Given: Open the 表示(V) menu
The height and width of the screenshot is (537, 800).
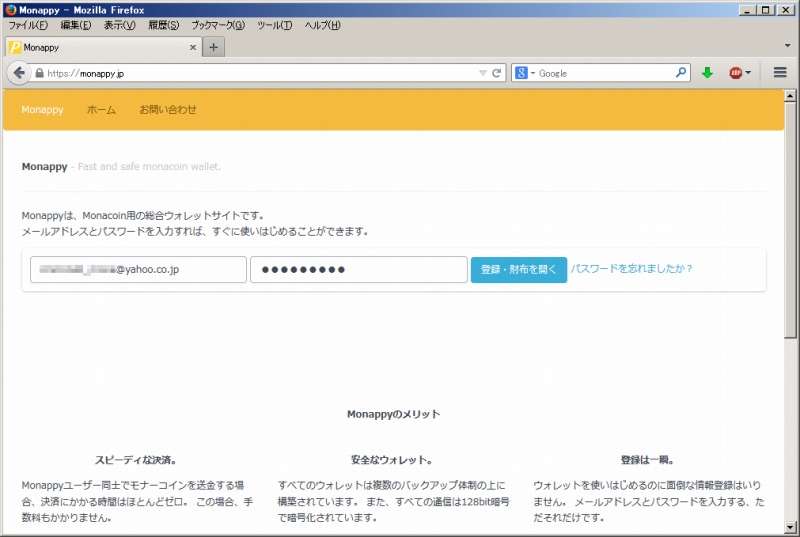Looking at the screenshot, I should click(120, 25).
